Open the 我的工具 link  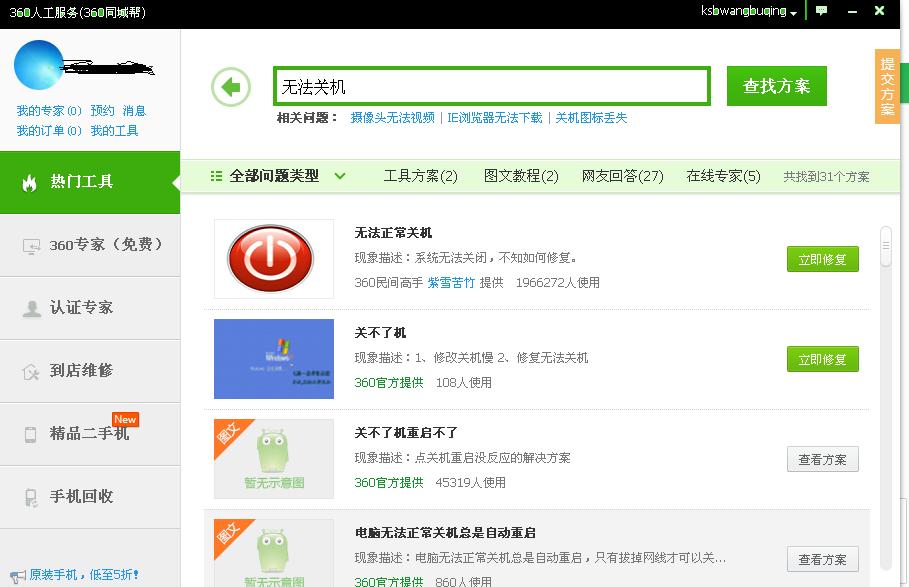[114, 131]
